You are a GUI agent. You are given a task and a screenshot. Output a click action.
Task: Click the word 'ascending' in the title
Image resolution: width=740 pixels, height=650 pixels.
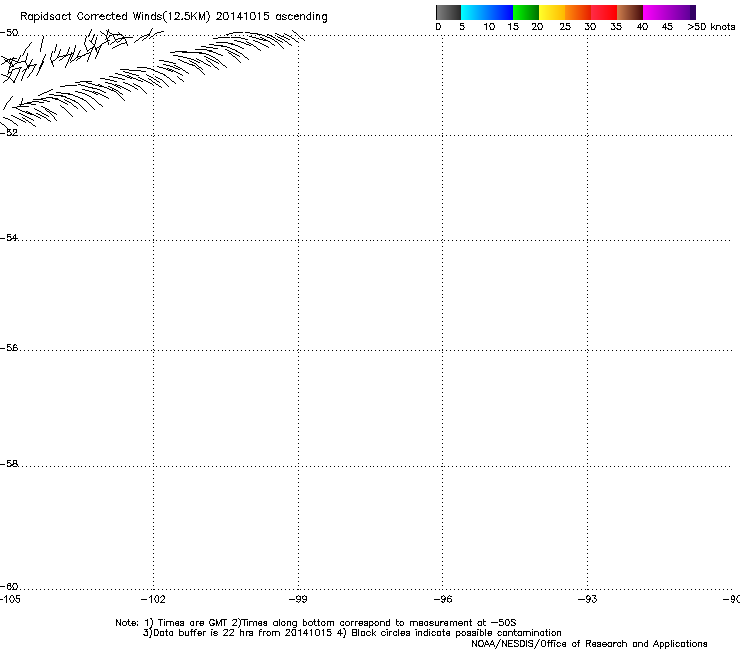pyautogui.click(x=301, y=17)
